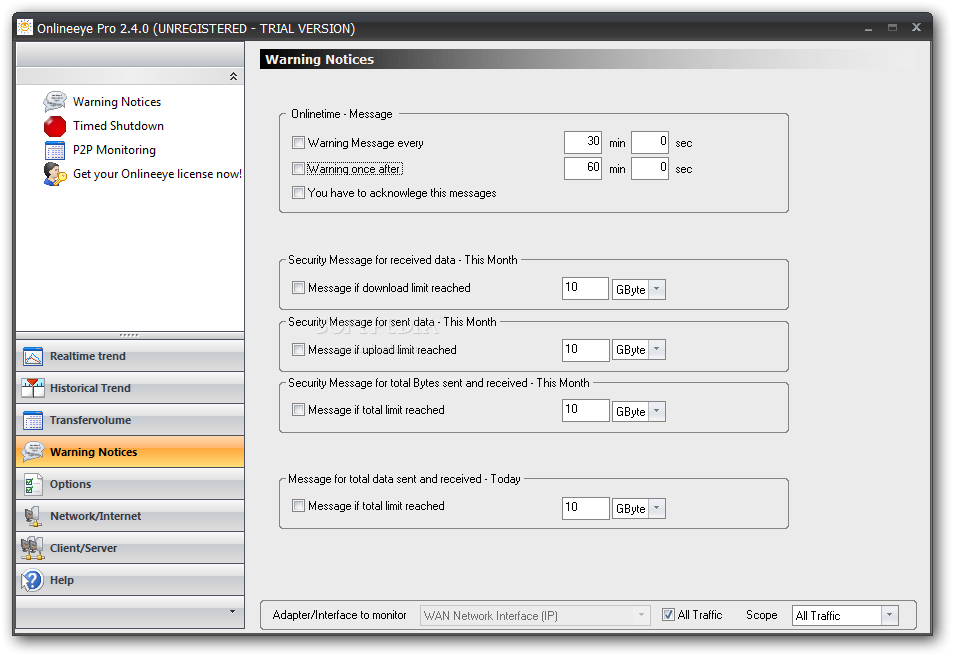The height and width of the screenshot is (656, 953).
Task: Enable Message if download limit reached
Action: click(298, 288)
